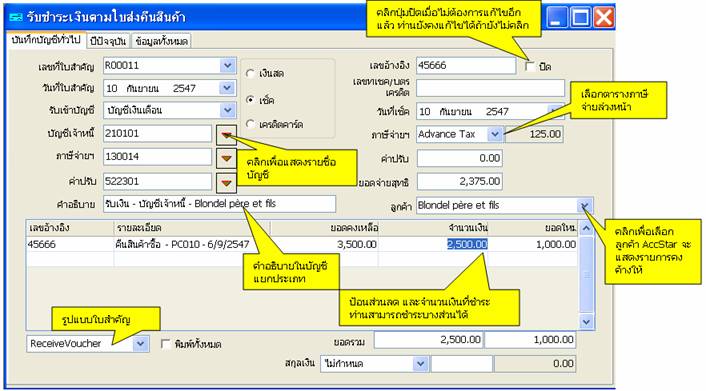The height and width of the screenshot is (391, 706).
Task: Expand the R00011 voucher number dropdown
Action: (228, 66)
